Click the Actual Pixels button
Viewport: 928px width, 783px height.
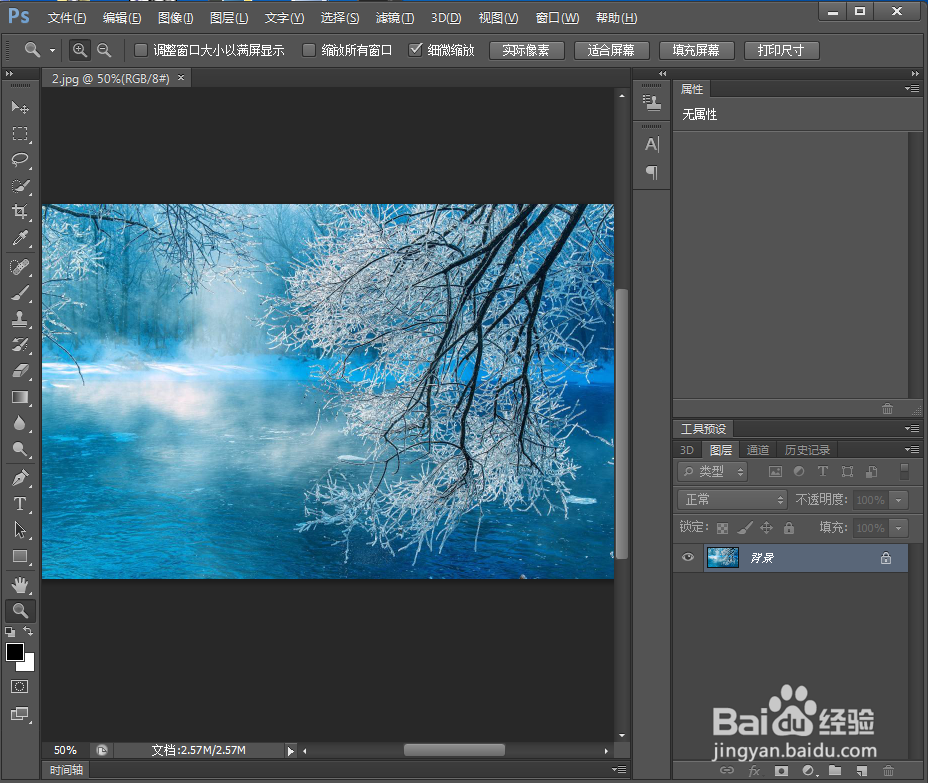pos(526,50)
